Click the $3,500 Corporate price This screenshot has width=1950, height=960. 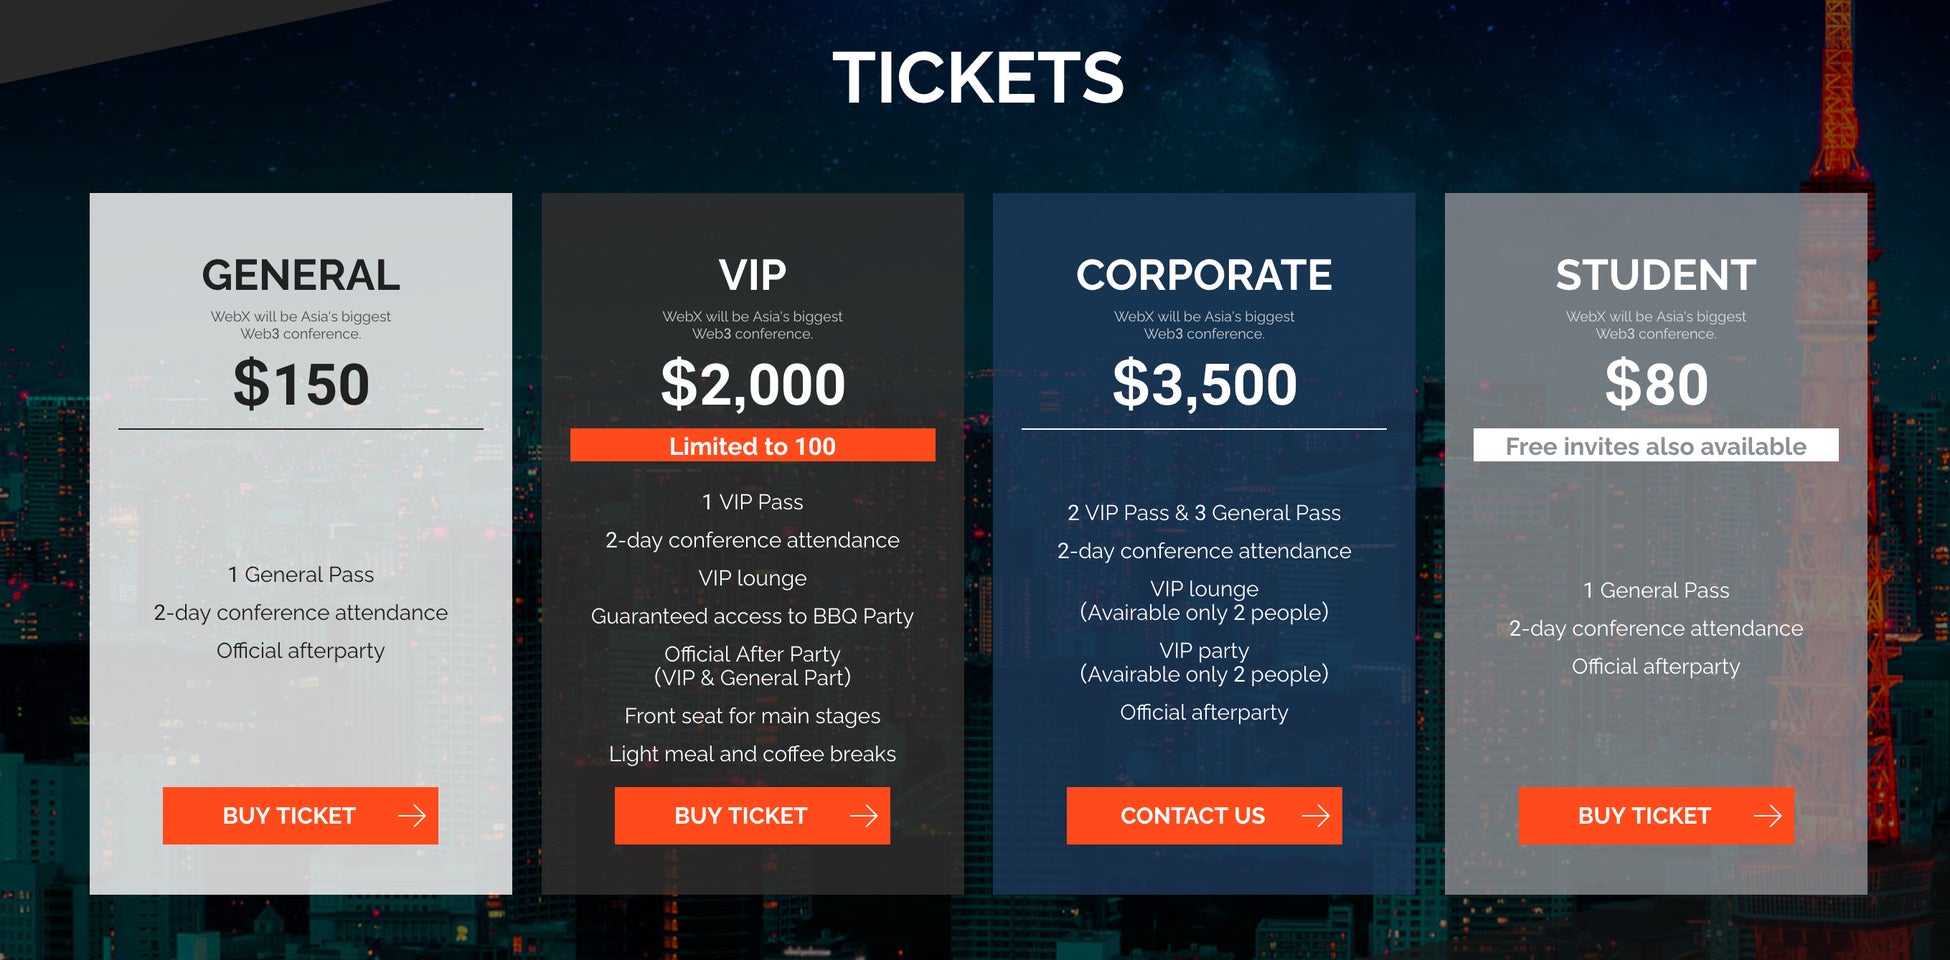[1205, 384]
